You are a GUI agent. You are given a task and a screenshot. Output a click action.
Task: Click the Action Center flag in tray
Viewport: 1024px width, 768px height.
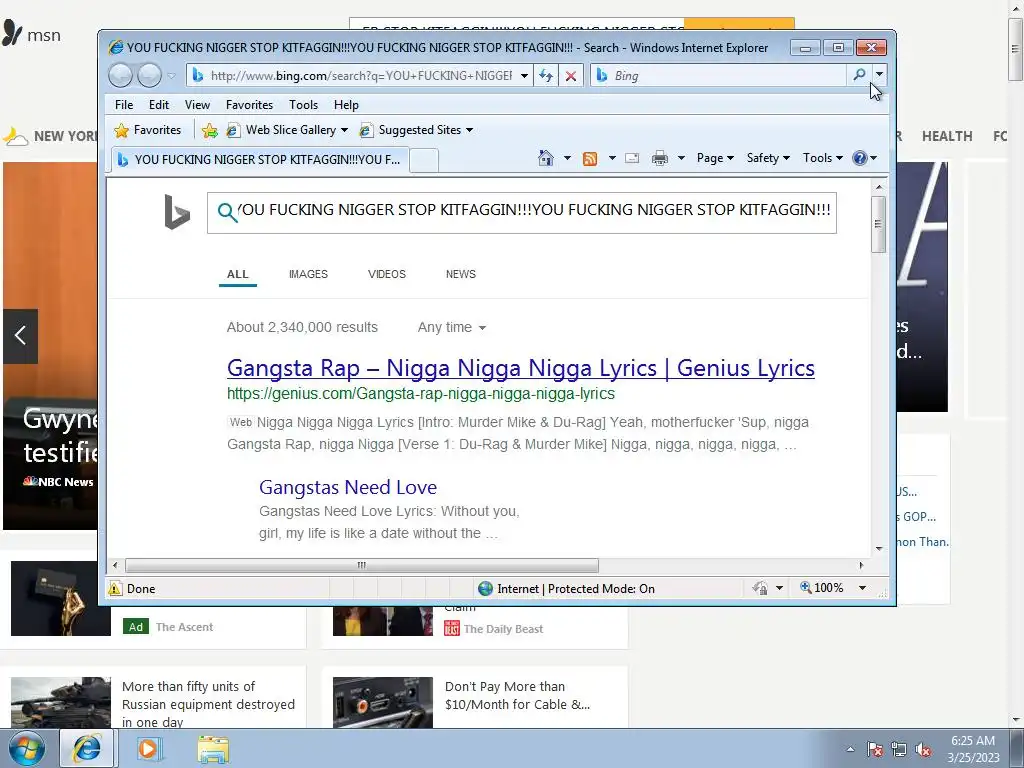875,750
